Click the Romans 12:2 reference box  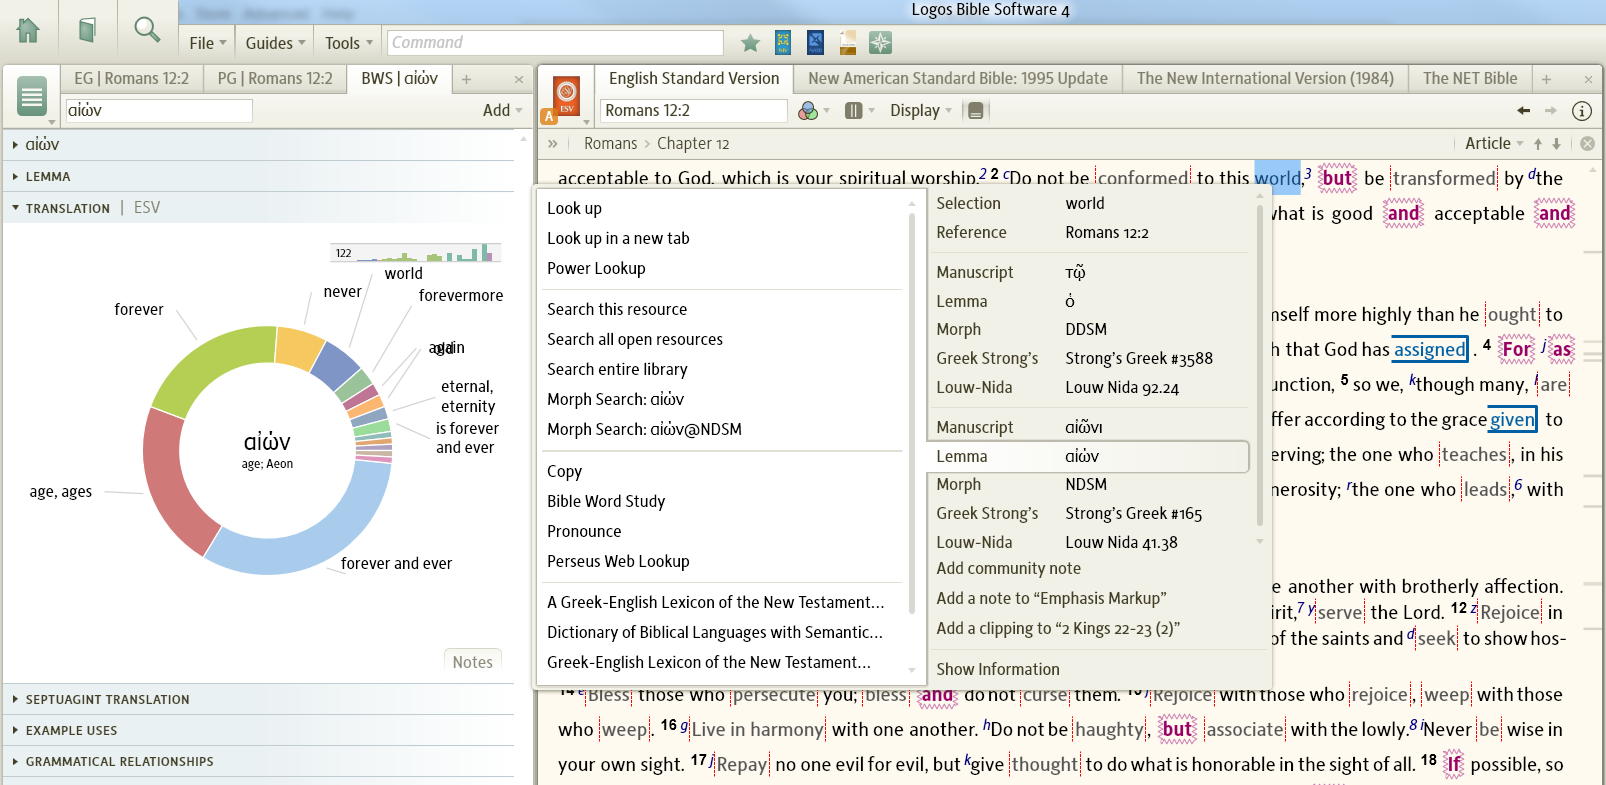point(694,111)
